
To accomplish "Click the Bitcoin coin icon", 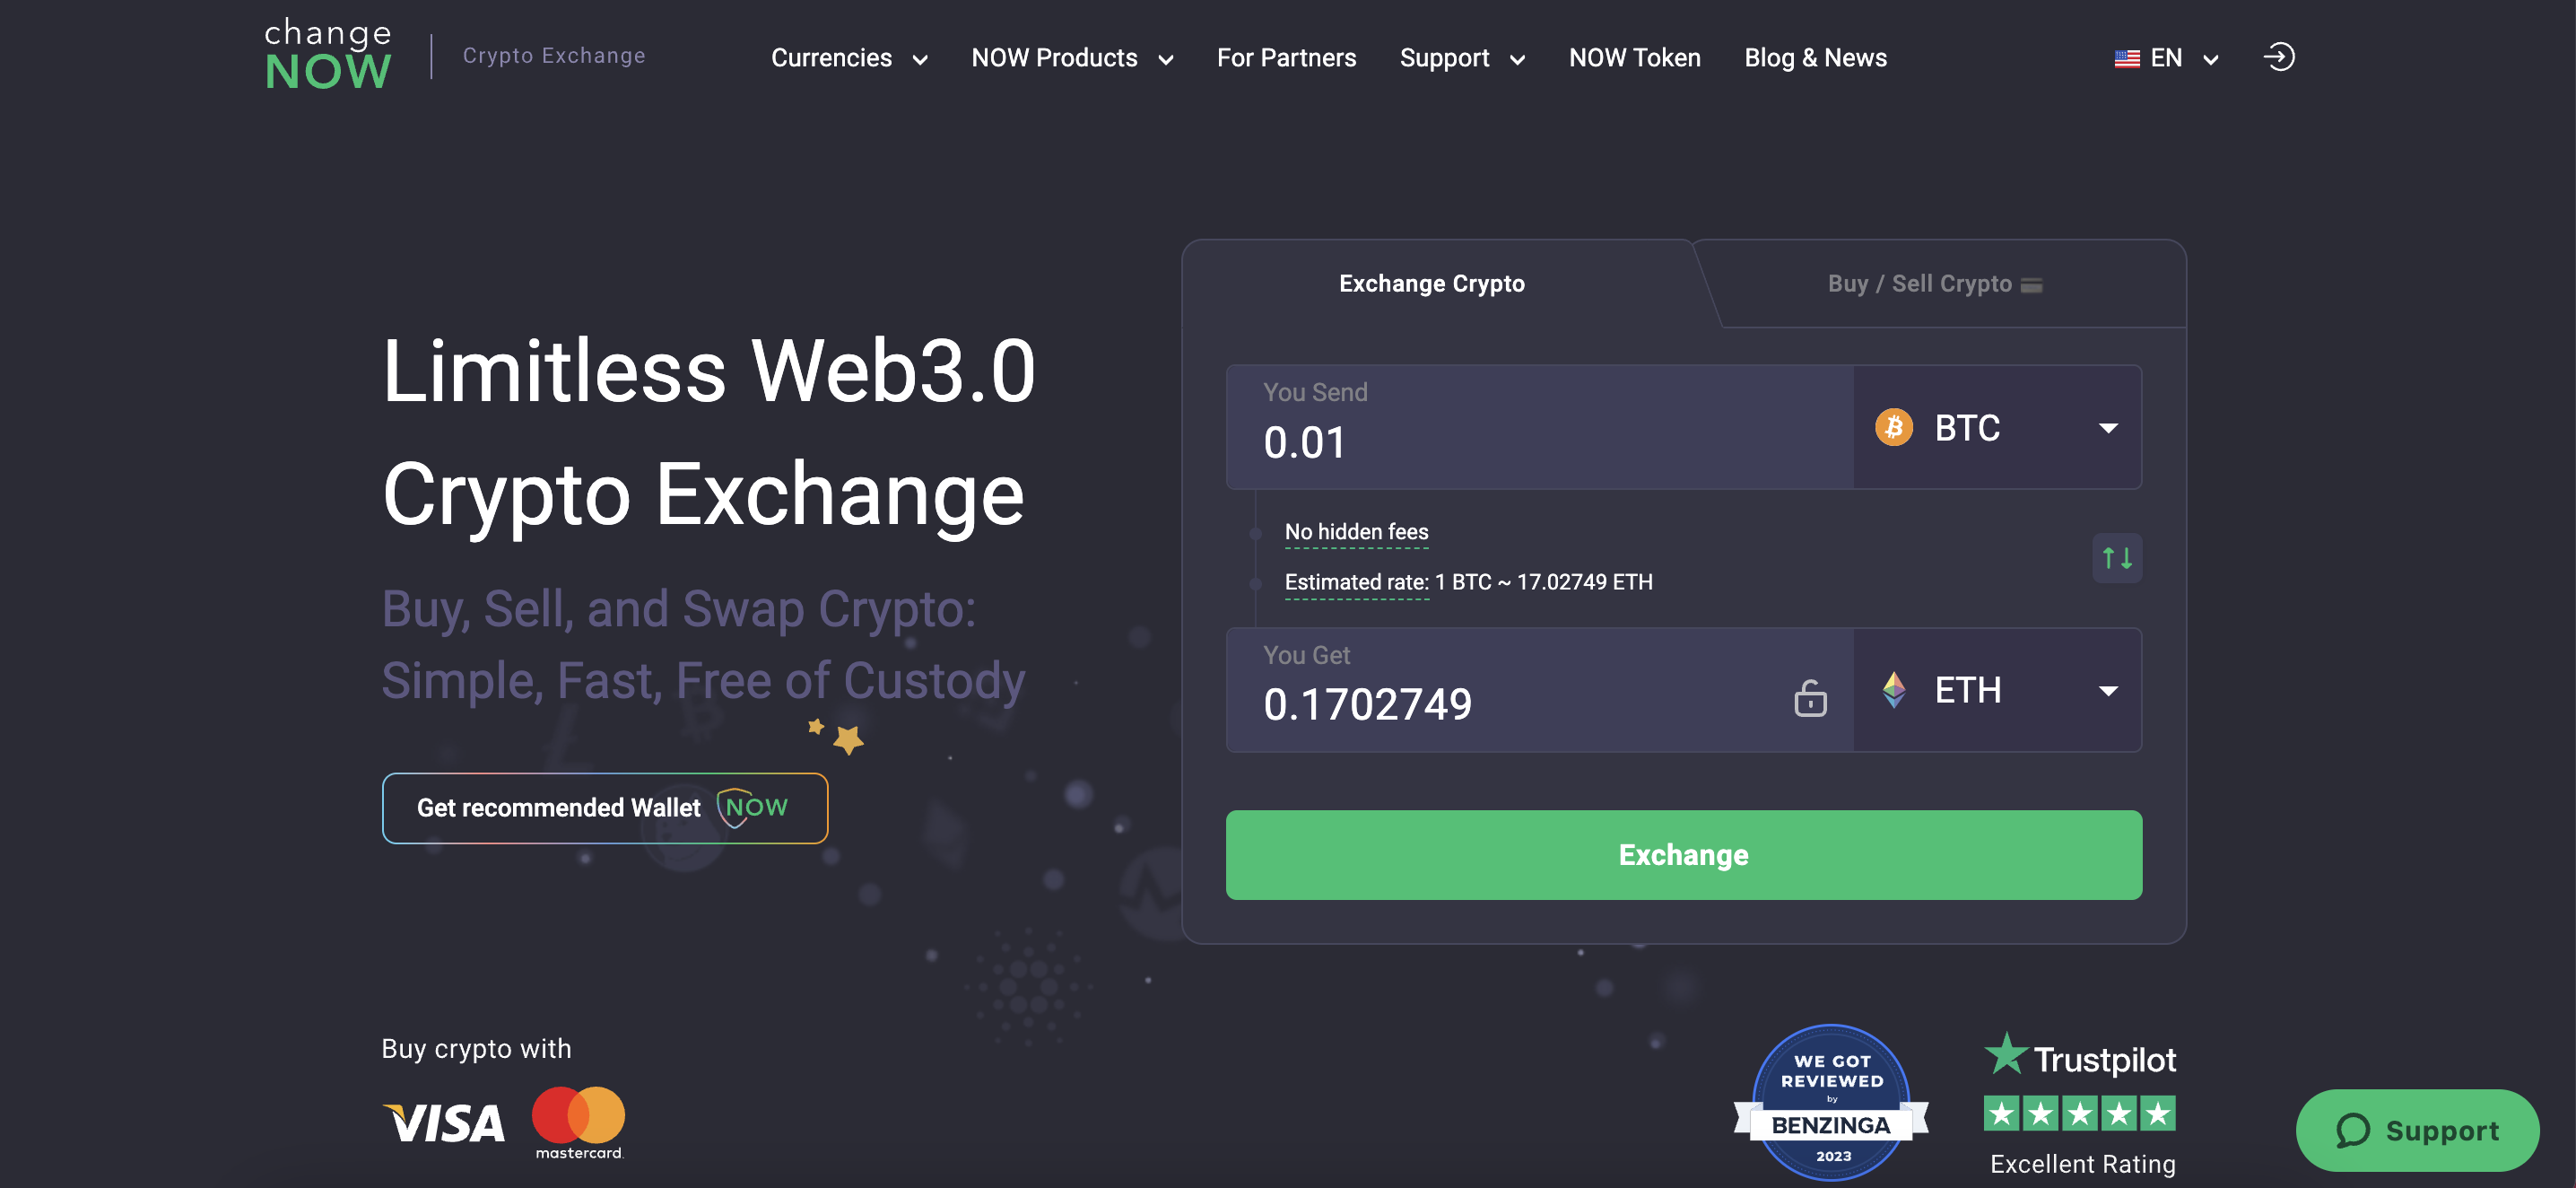I will 1893,428.
